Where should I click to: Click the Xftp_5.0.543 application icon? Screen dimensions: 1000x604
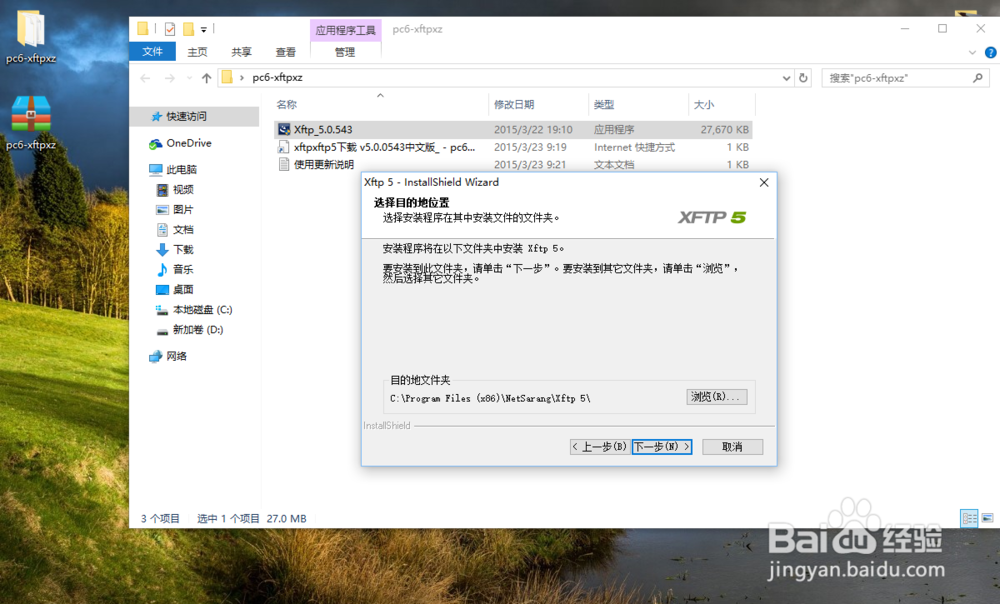coord(284,129)
